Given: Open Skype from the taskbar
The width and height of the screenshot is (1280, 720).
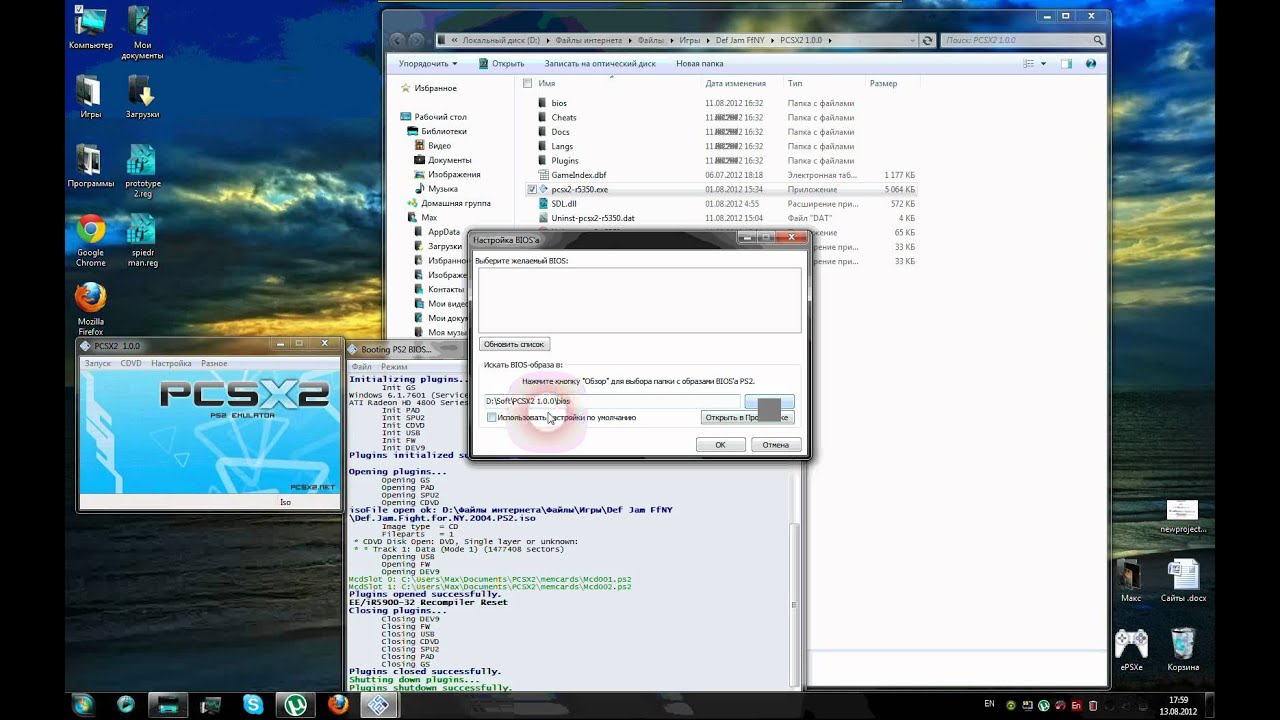Looking at the screenshot, I should 253,704.
